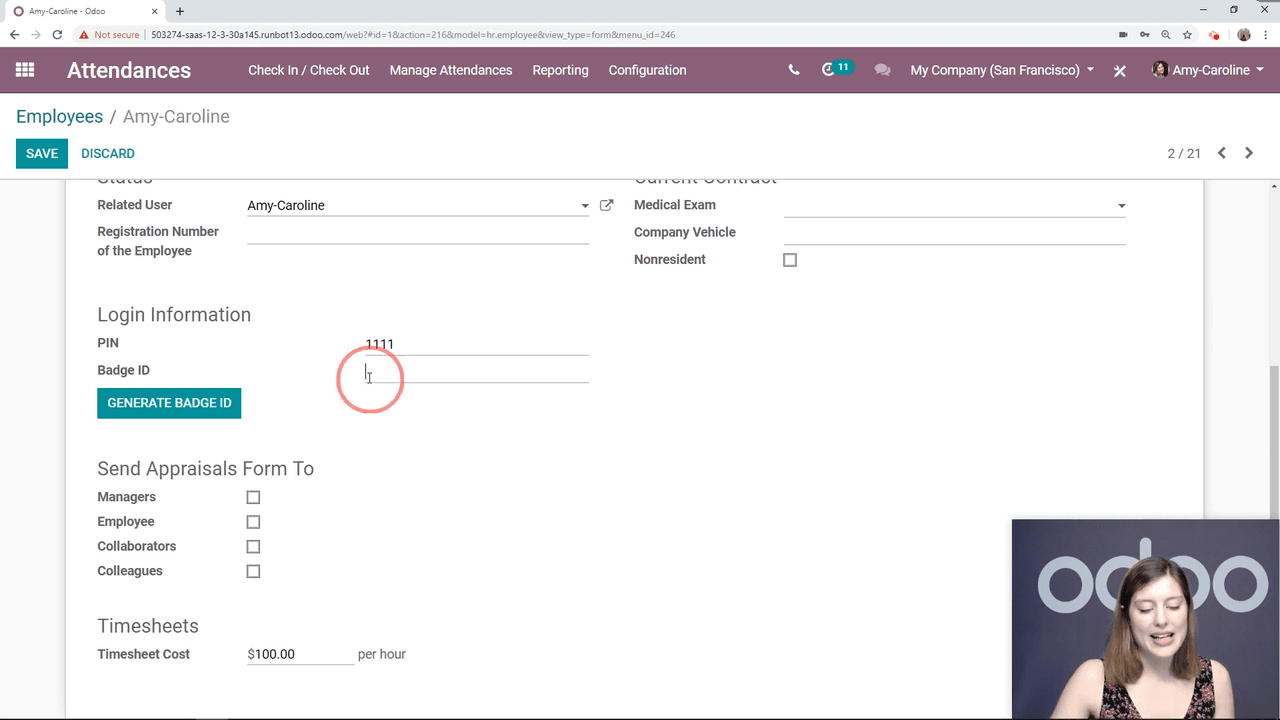This screenshot has height=720, width=1280.
Task: Open the activities clock icon with badge 11
Action: 829,70
